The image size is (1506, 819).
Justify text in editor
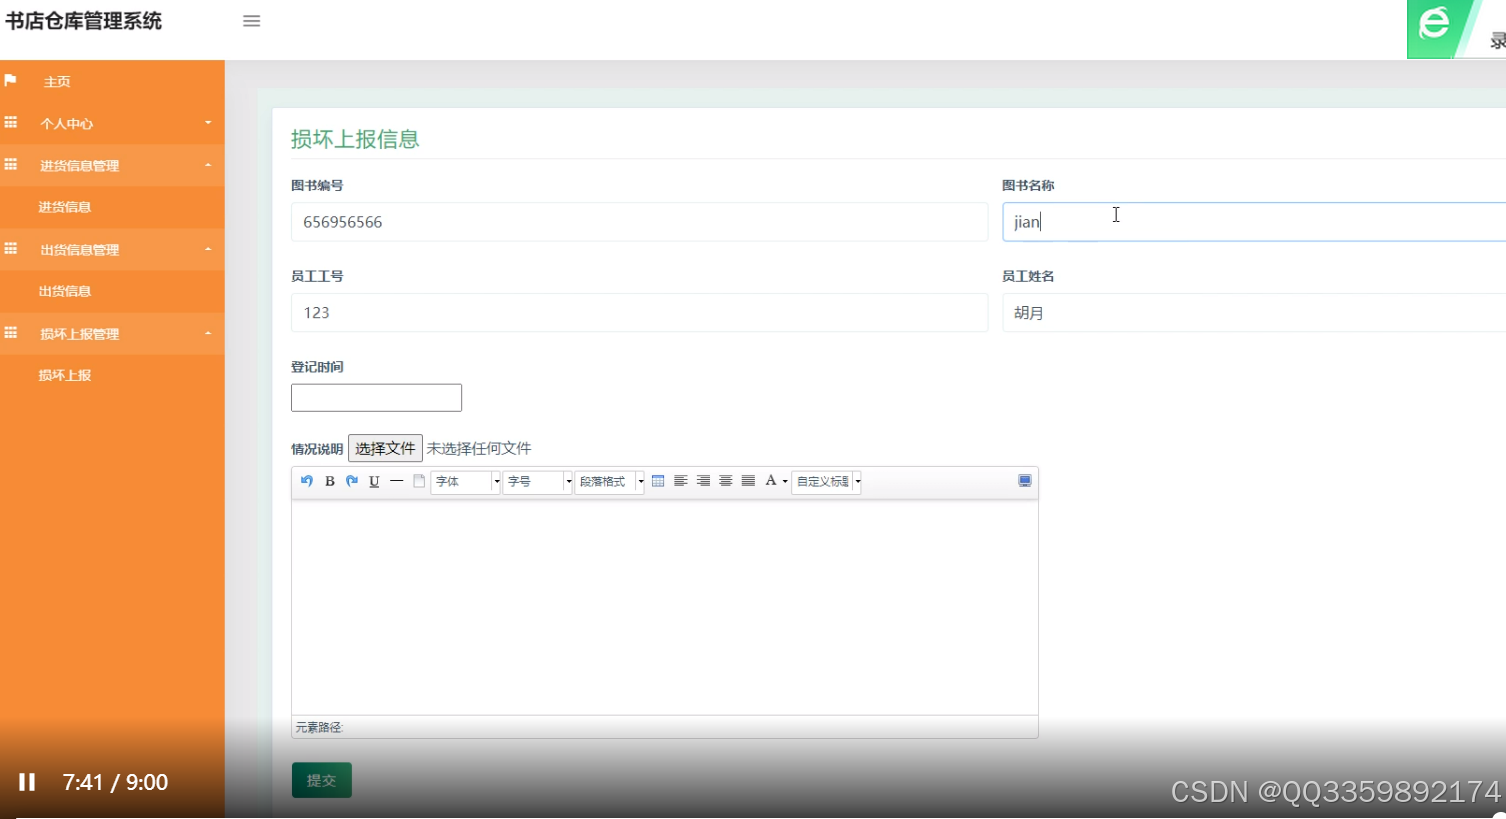pos(748,481)
